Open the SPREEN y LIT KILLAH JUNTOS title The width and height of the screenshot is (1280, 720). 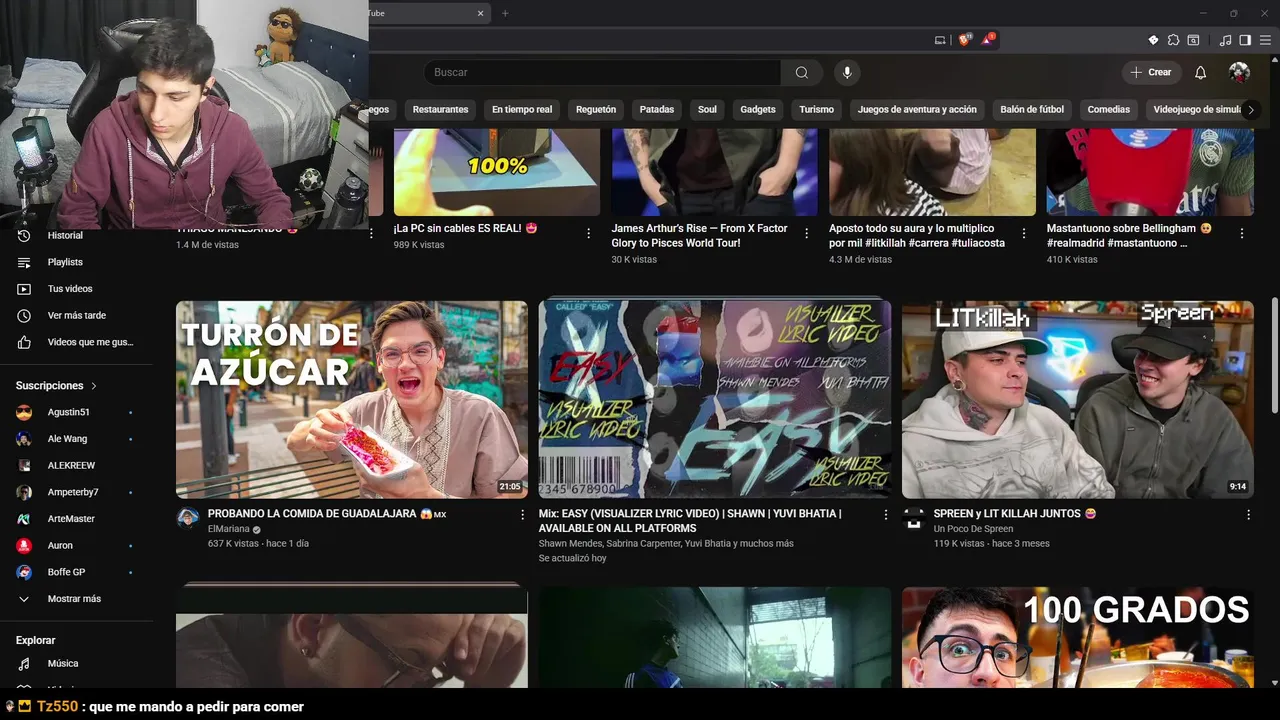pyautogui.click(x=1014, y=514)
